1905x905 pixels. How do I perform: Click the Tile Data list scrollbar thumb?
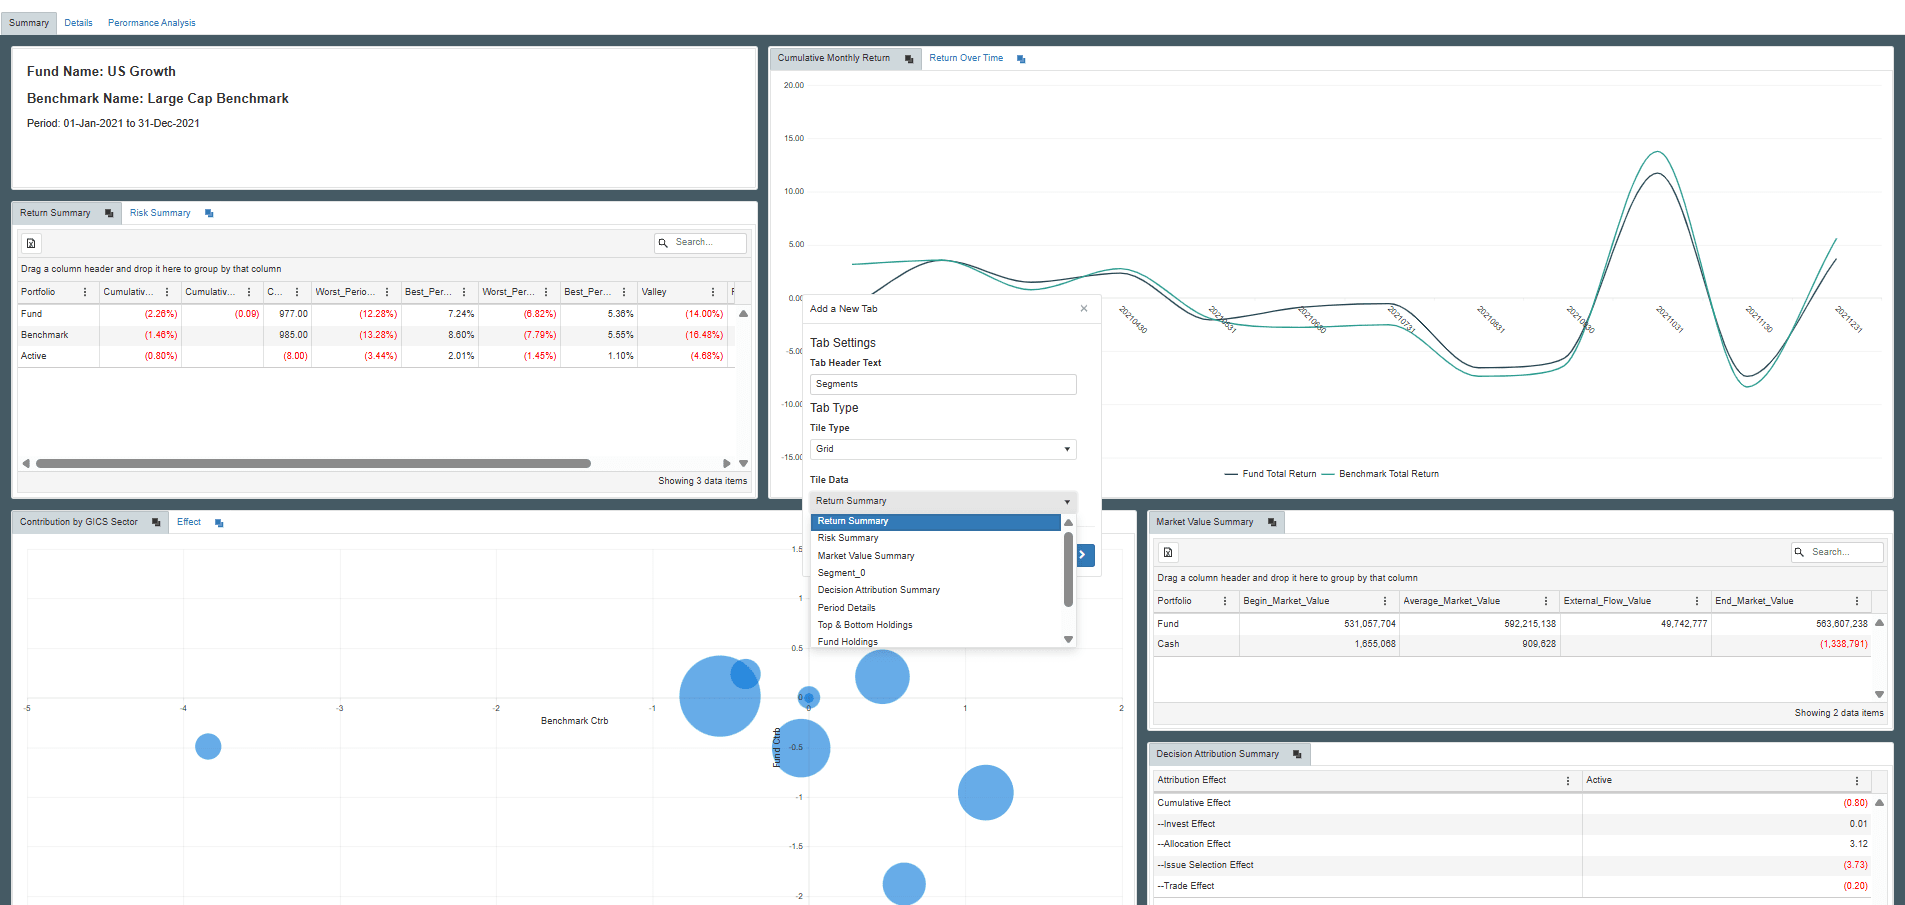tap(1068, 570)
